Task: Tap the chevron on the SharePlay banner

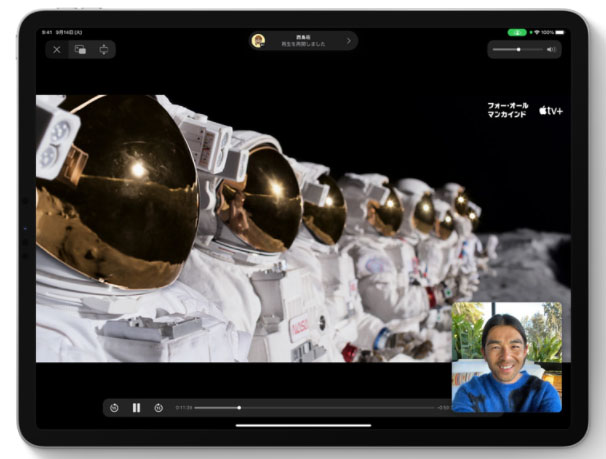Action: [x=349, y=41]
